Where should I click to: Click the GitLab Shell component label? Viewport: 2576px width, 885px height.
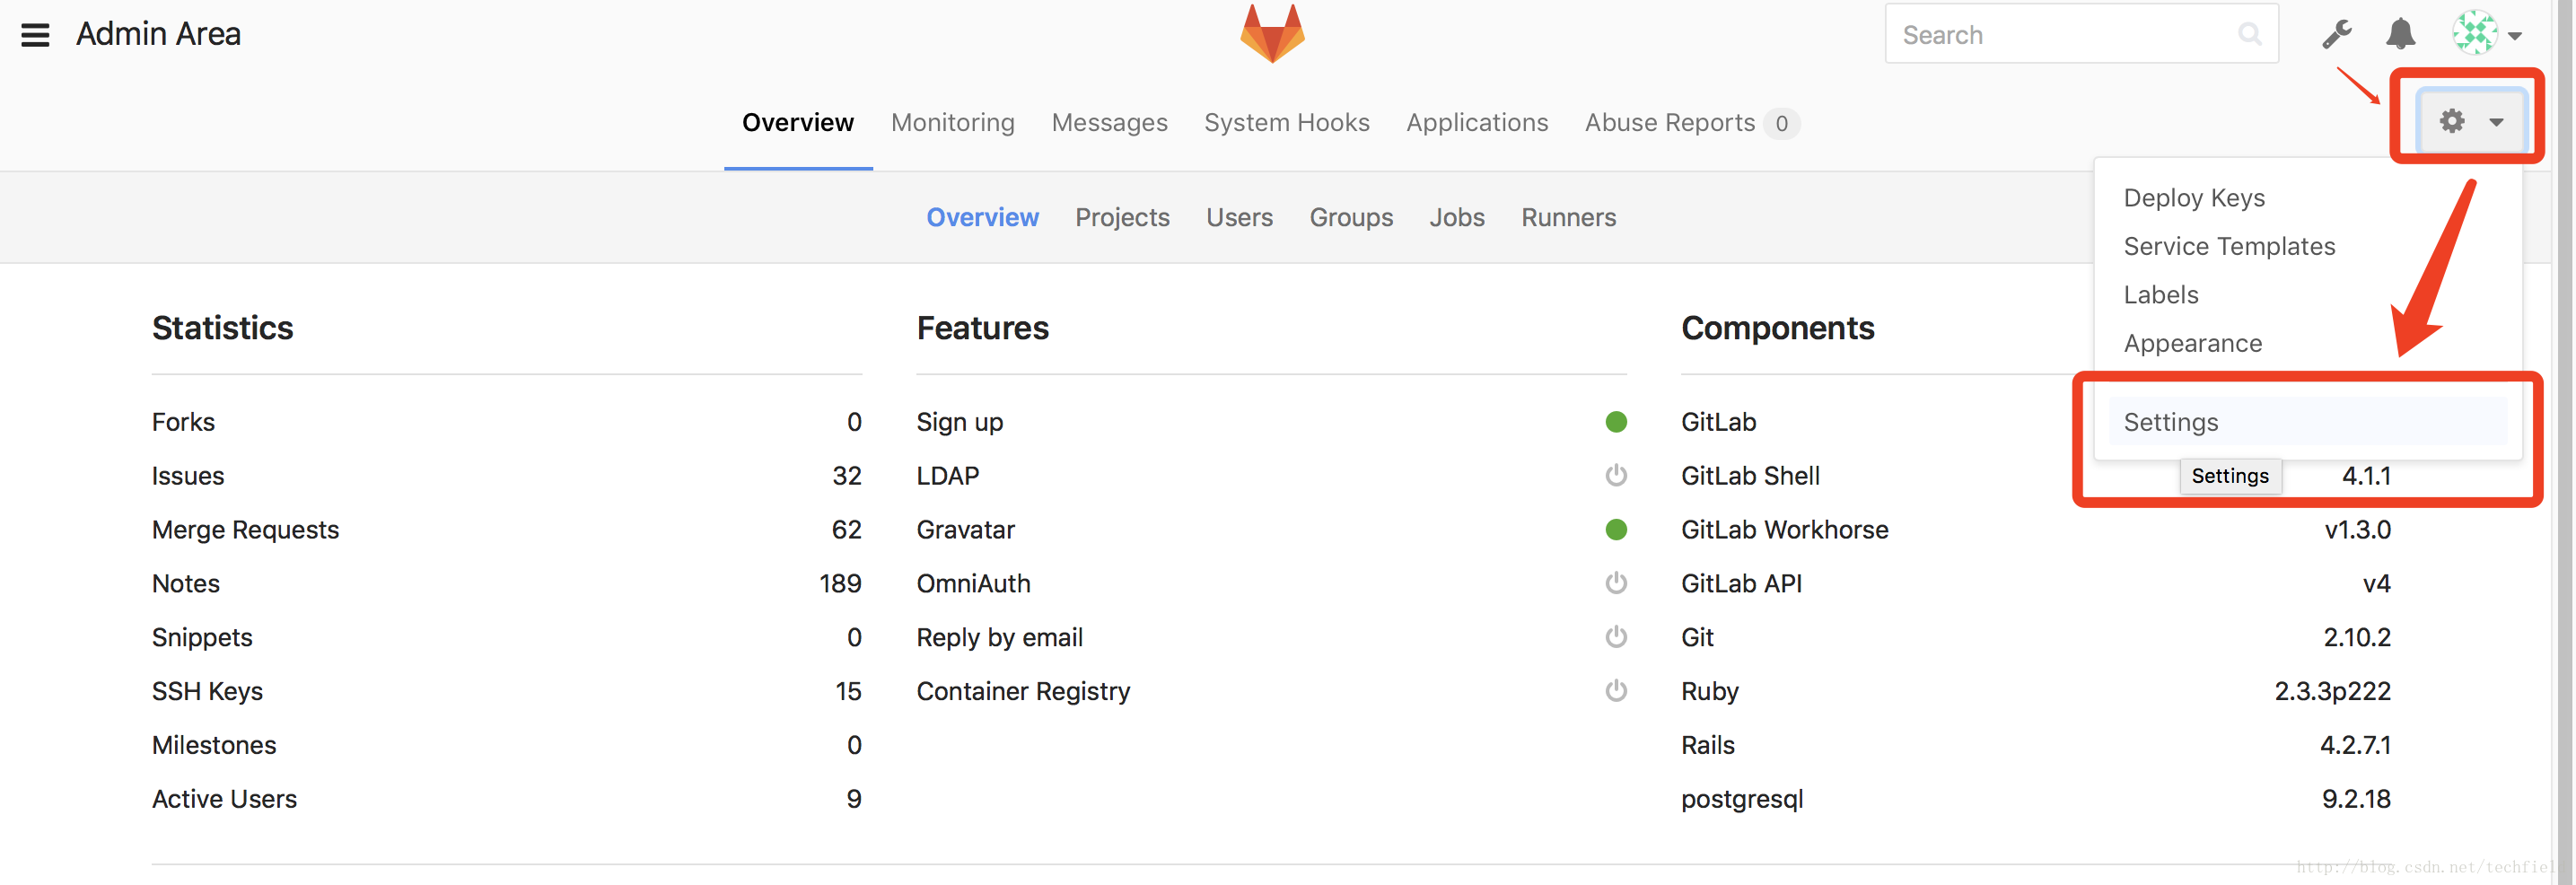point(1750,476)
